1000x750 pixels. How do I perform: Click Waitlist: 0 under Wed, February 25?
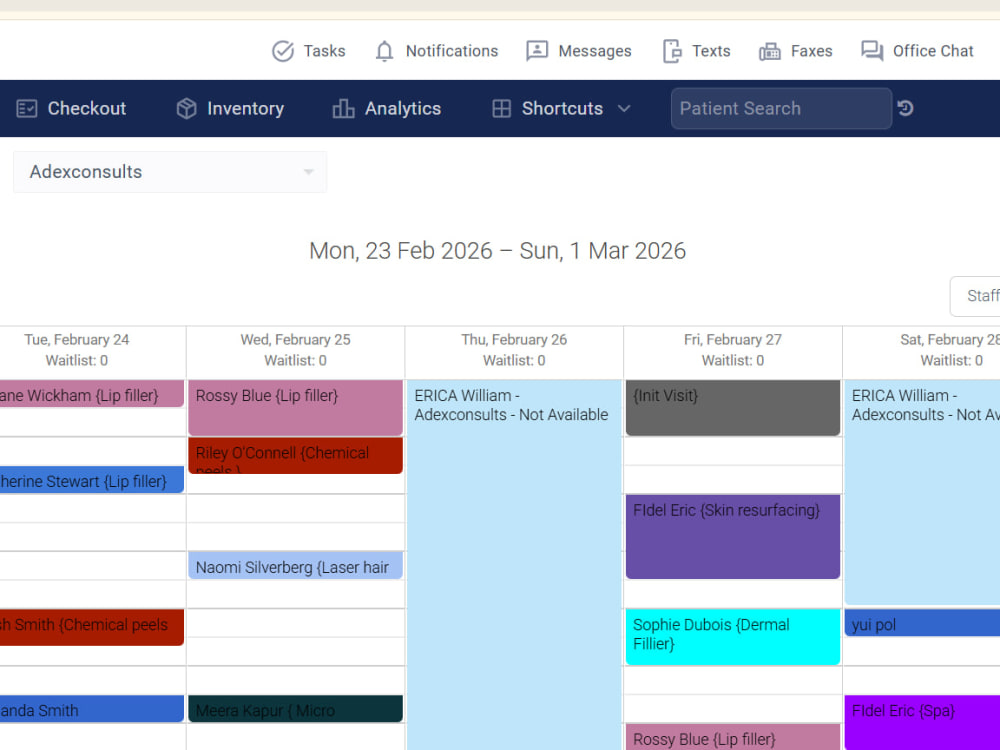point(295,361)
